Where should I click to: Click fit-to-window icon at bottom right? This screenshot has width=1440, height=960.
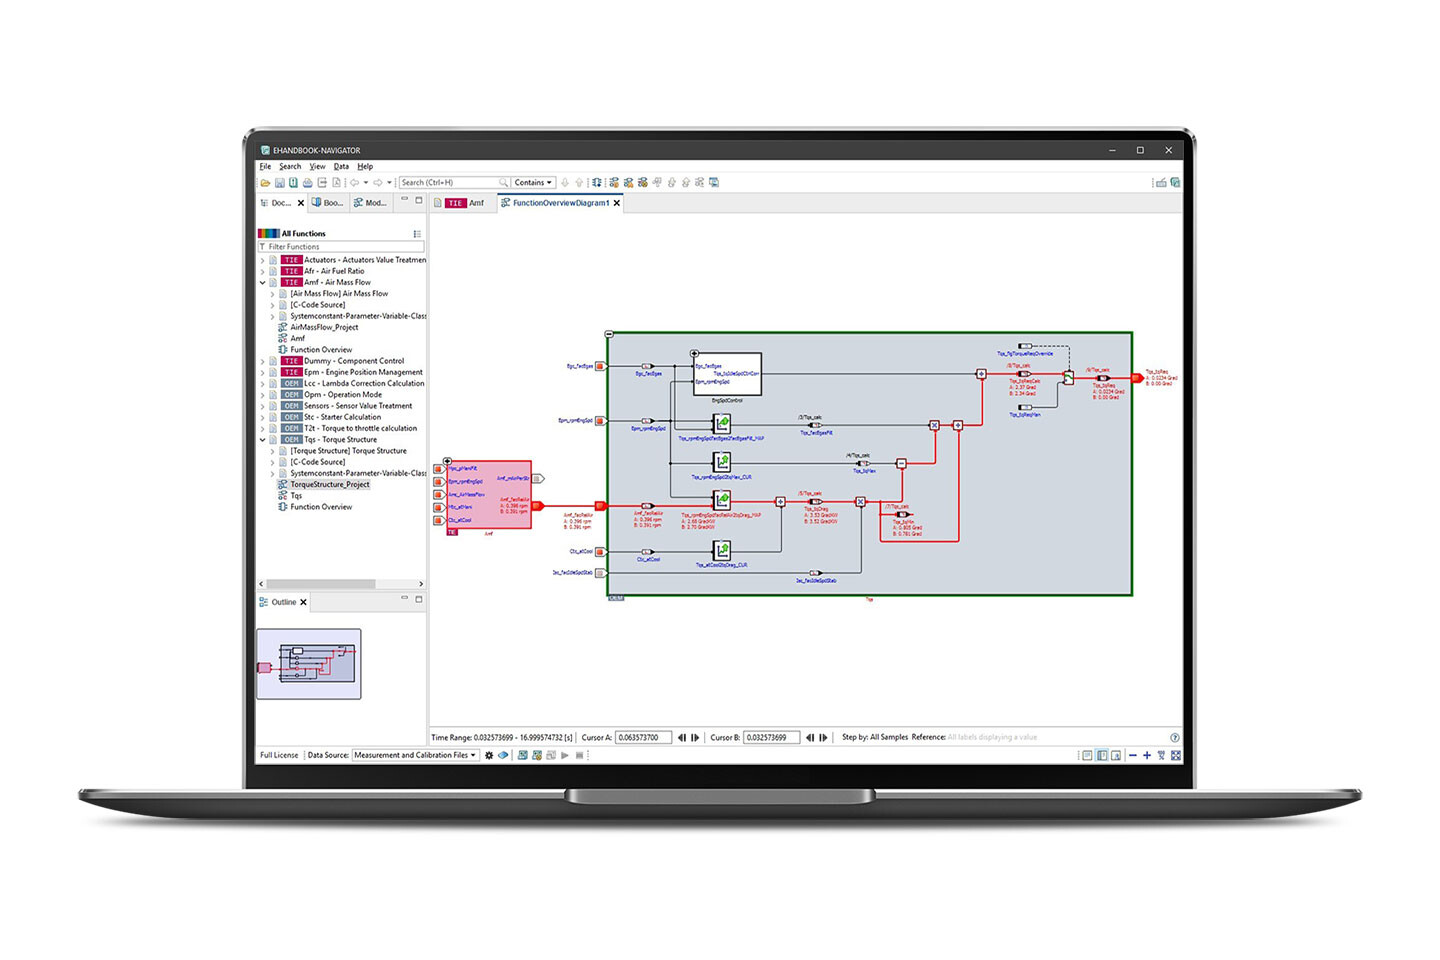click(1176, 755)
